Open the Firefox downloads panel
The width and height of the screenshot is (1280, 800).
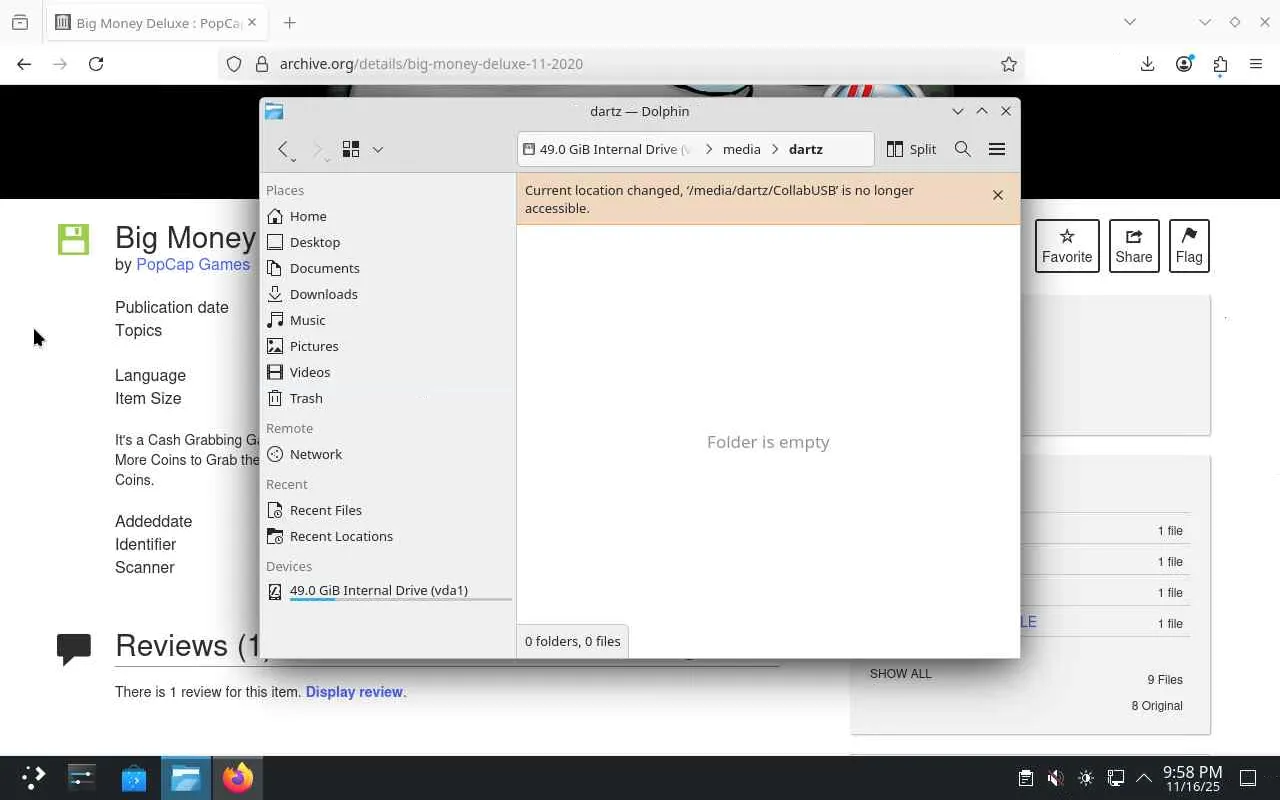pos(1147,64)
